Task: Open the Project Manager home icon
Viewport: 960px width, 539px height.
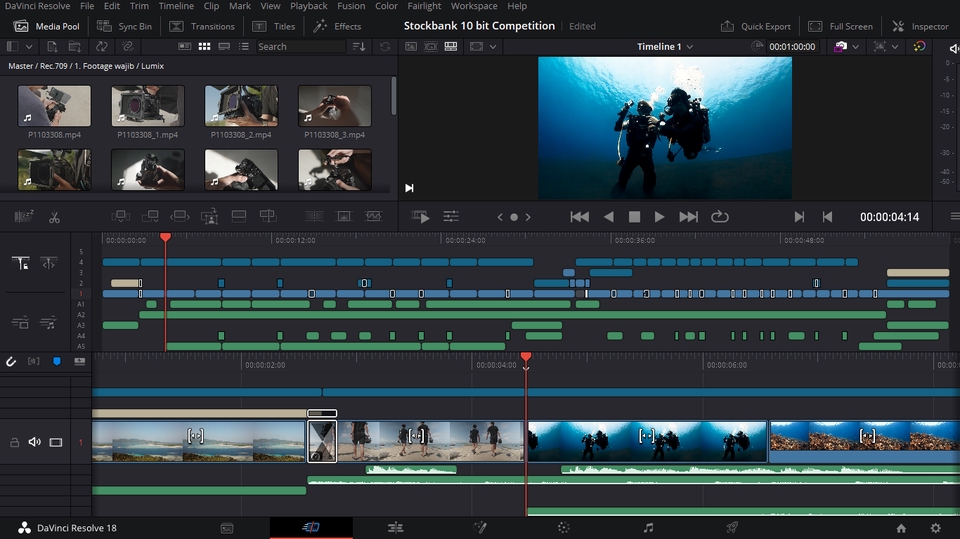Action: pyautogui.click(x=901, y=528)
